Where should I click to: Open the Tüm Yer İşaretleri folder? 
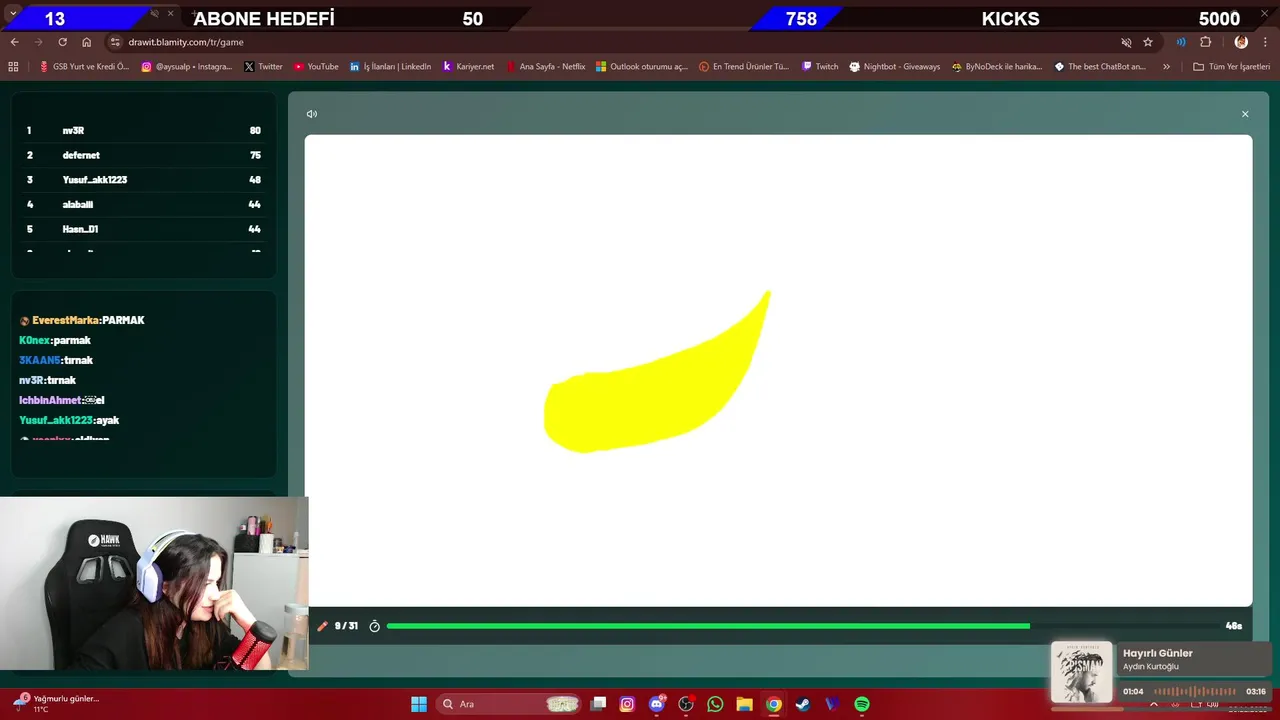[1231, 67]
